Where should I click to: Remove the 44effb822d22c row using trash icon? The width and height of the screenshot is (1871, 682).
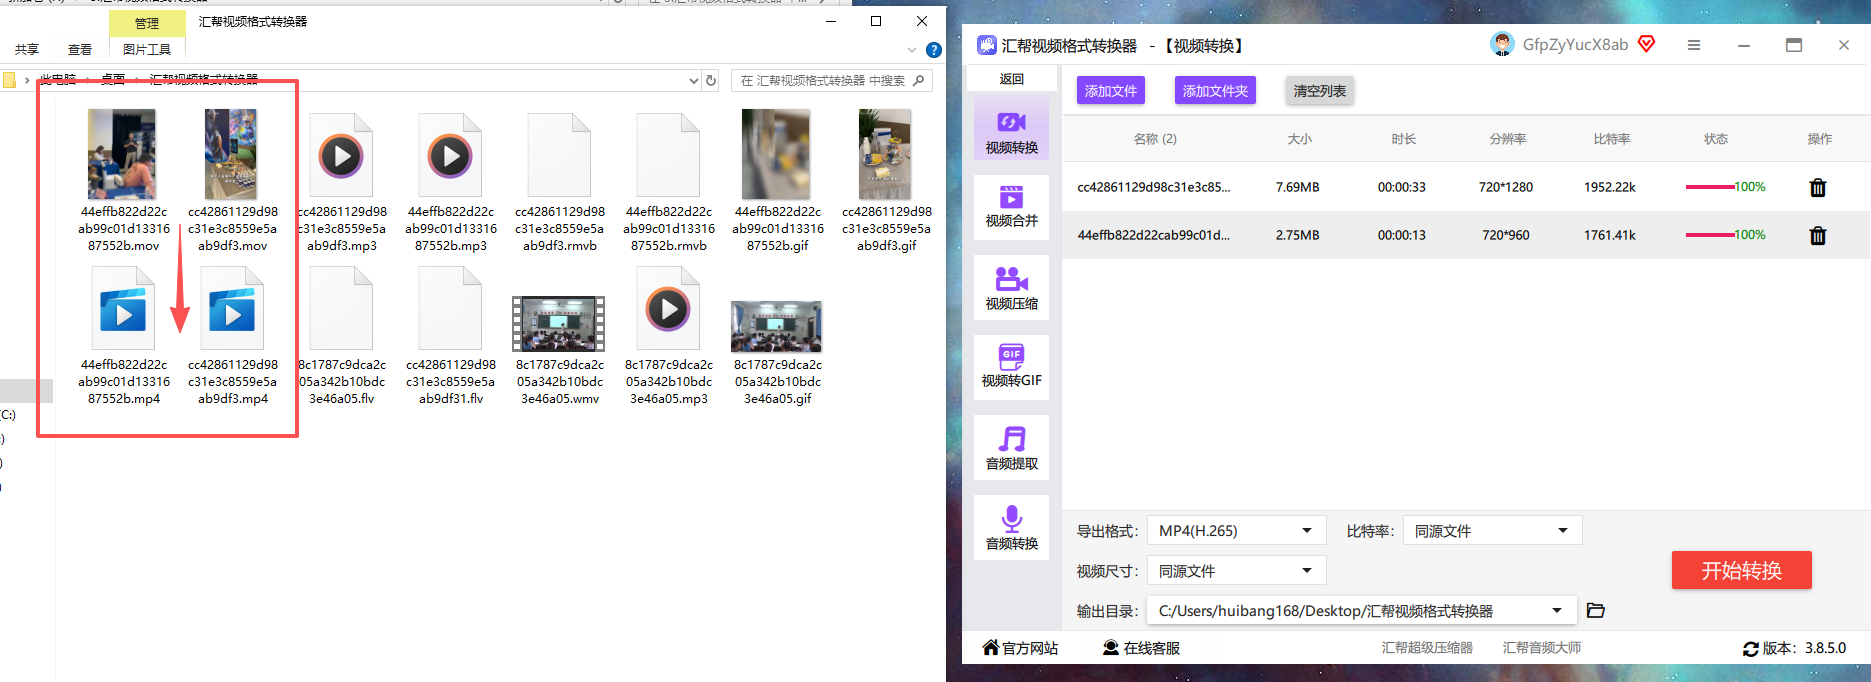point(1818,235)
